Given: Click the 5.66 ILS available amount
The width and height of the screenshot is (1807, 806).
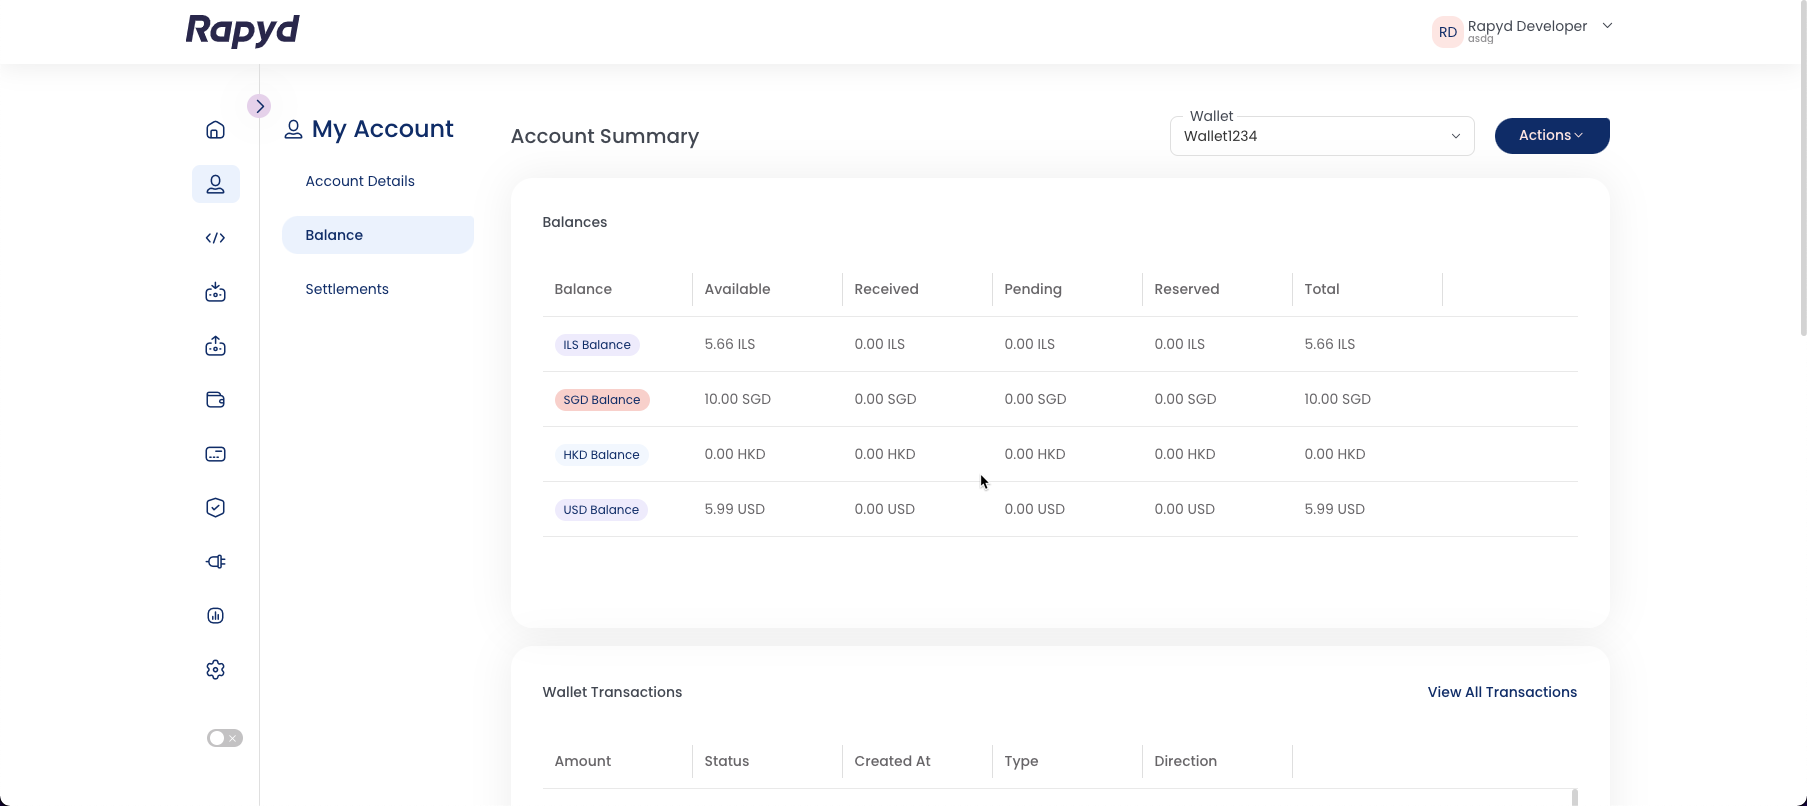Looking at the screenshot, I should tap(730, 344).
